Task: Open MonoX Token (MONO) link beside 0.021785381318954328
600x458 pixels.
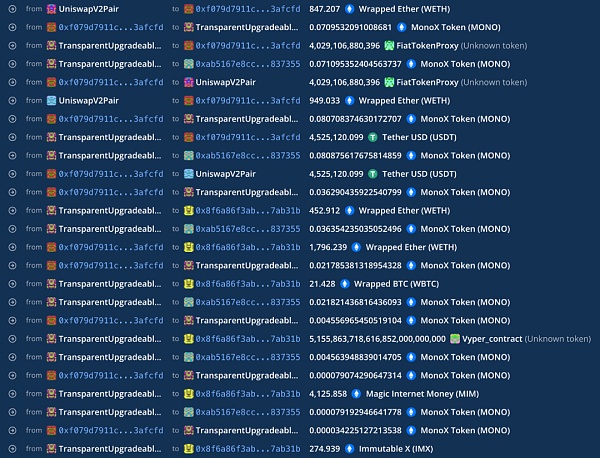Action: coord(465,266)
